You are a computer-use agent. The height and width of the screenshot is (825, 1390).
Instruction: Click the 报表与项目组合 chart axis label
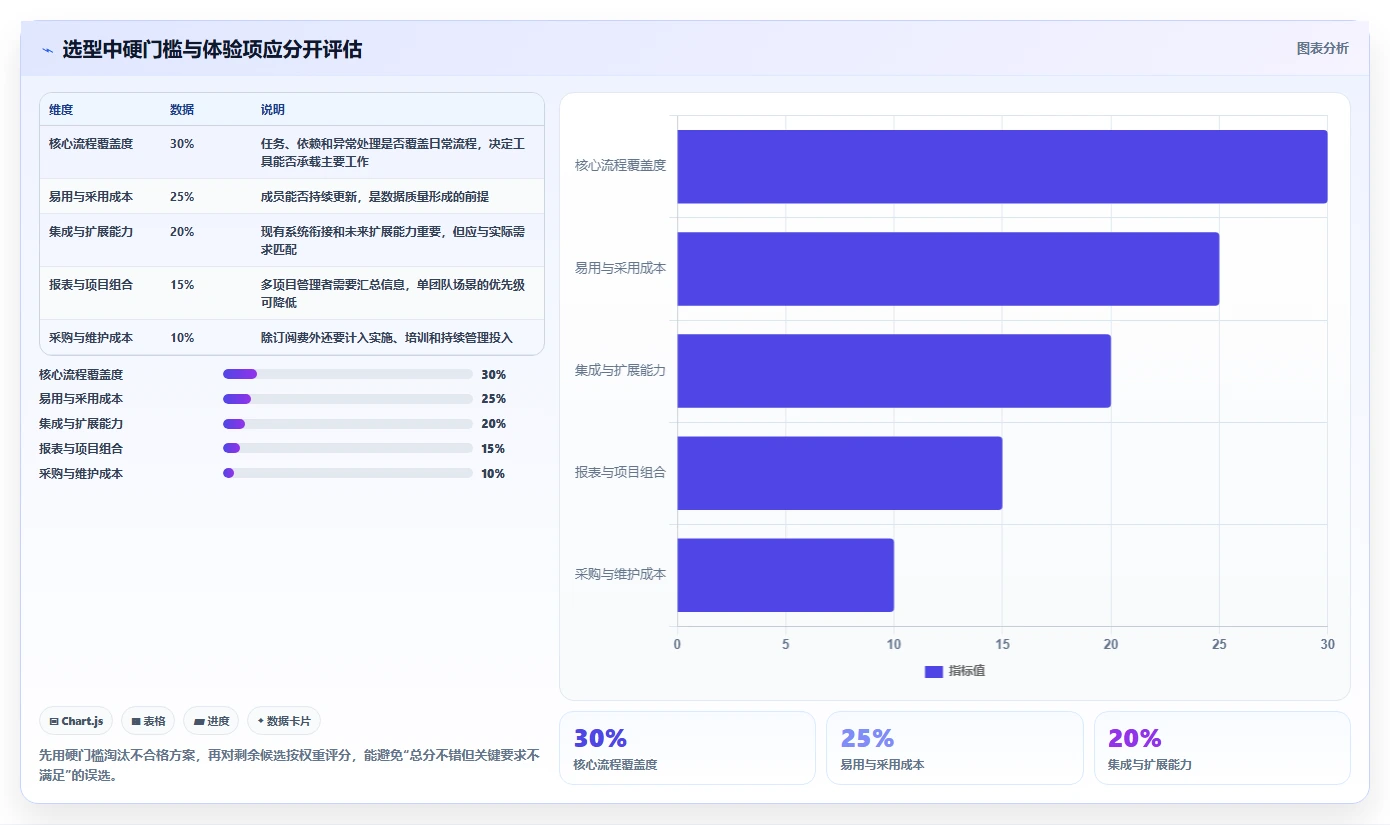pos(620,472)
